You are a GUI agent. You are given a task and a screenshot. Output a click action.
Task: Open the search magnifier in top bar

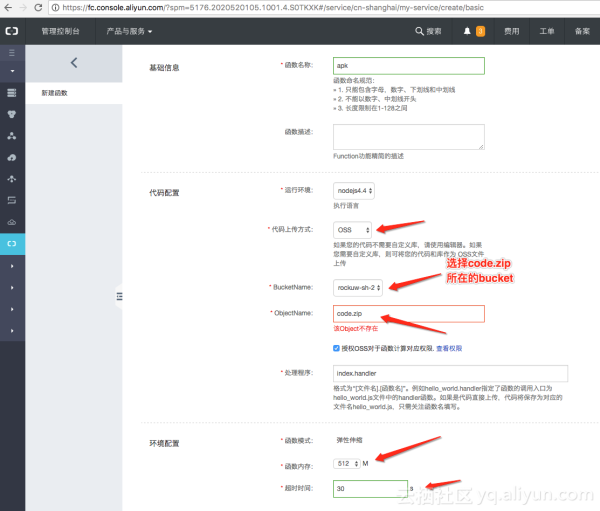pos(419,31)
